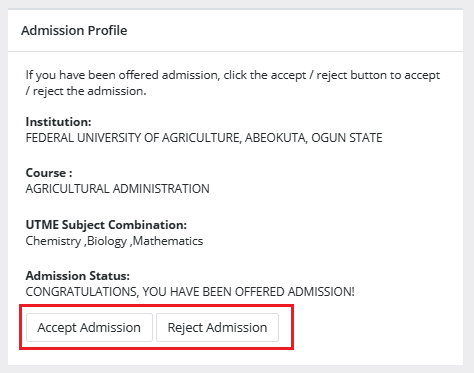Click the OFFERED ADMISSION! words in status
The image size is (474, 373).
(x=295, y=292)
